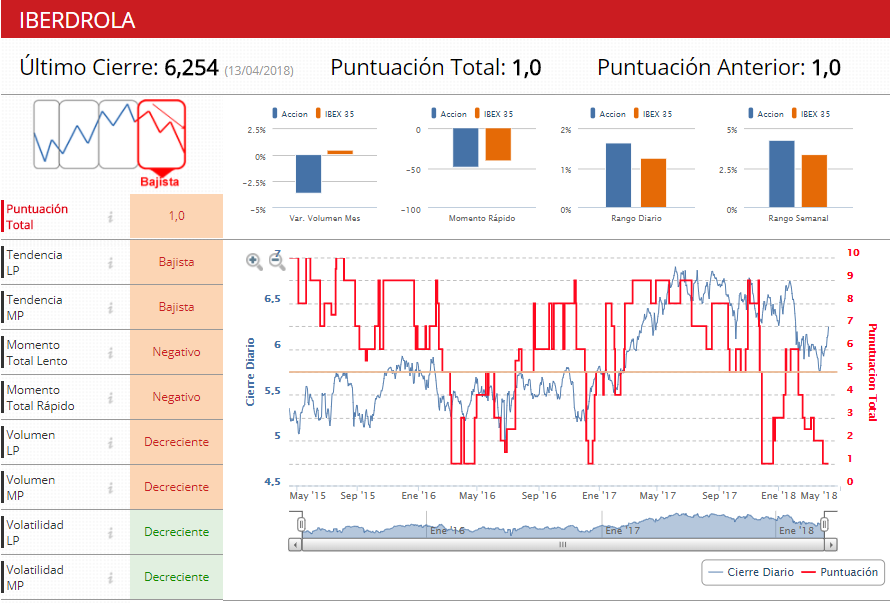Click the Tendencia LP row label
The image size is (892, 603).
pyautogui.click(x=34, y=262)
